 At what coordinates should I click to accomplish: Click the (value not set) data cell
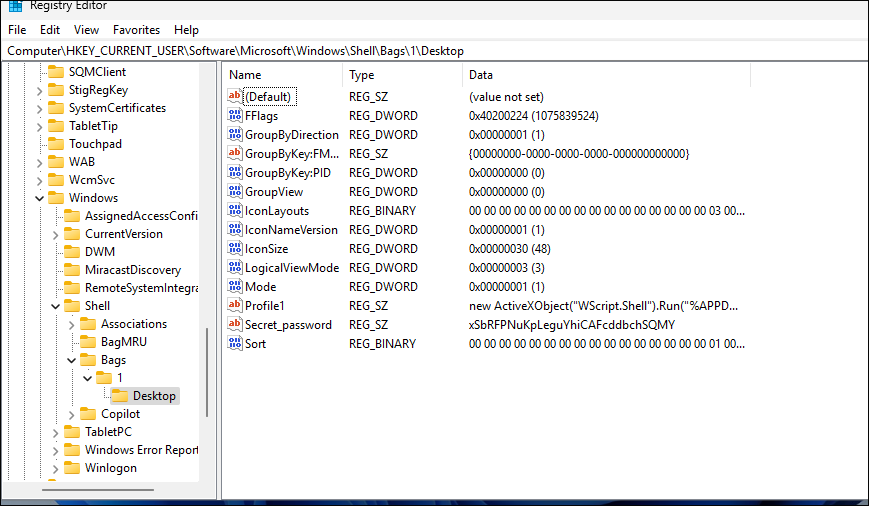tap(506, 96)
